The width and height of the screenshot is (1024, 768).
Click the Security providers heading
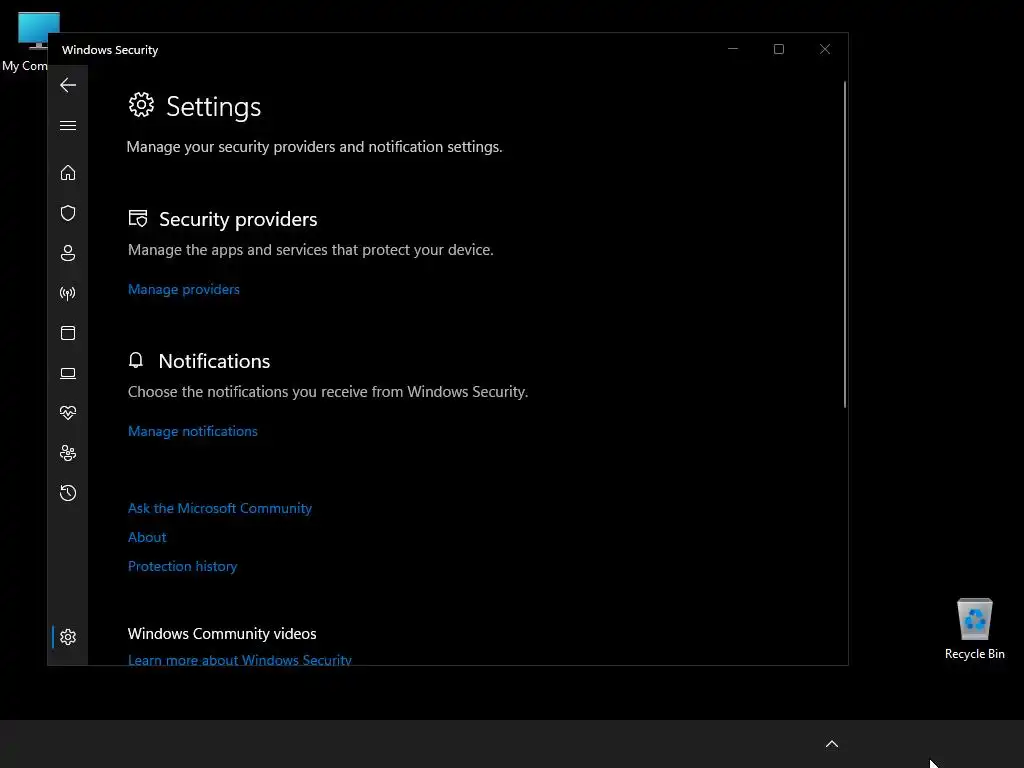point(238,219)
